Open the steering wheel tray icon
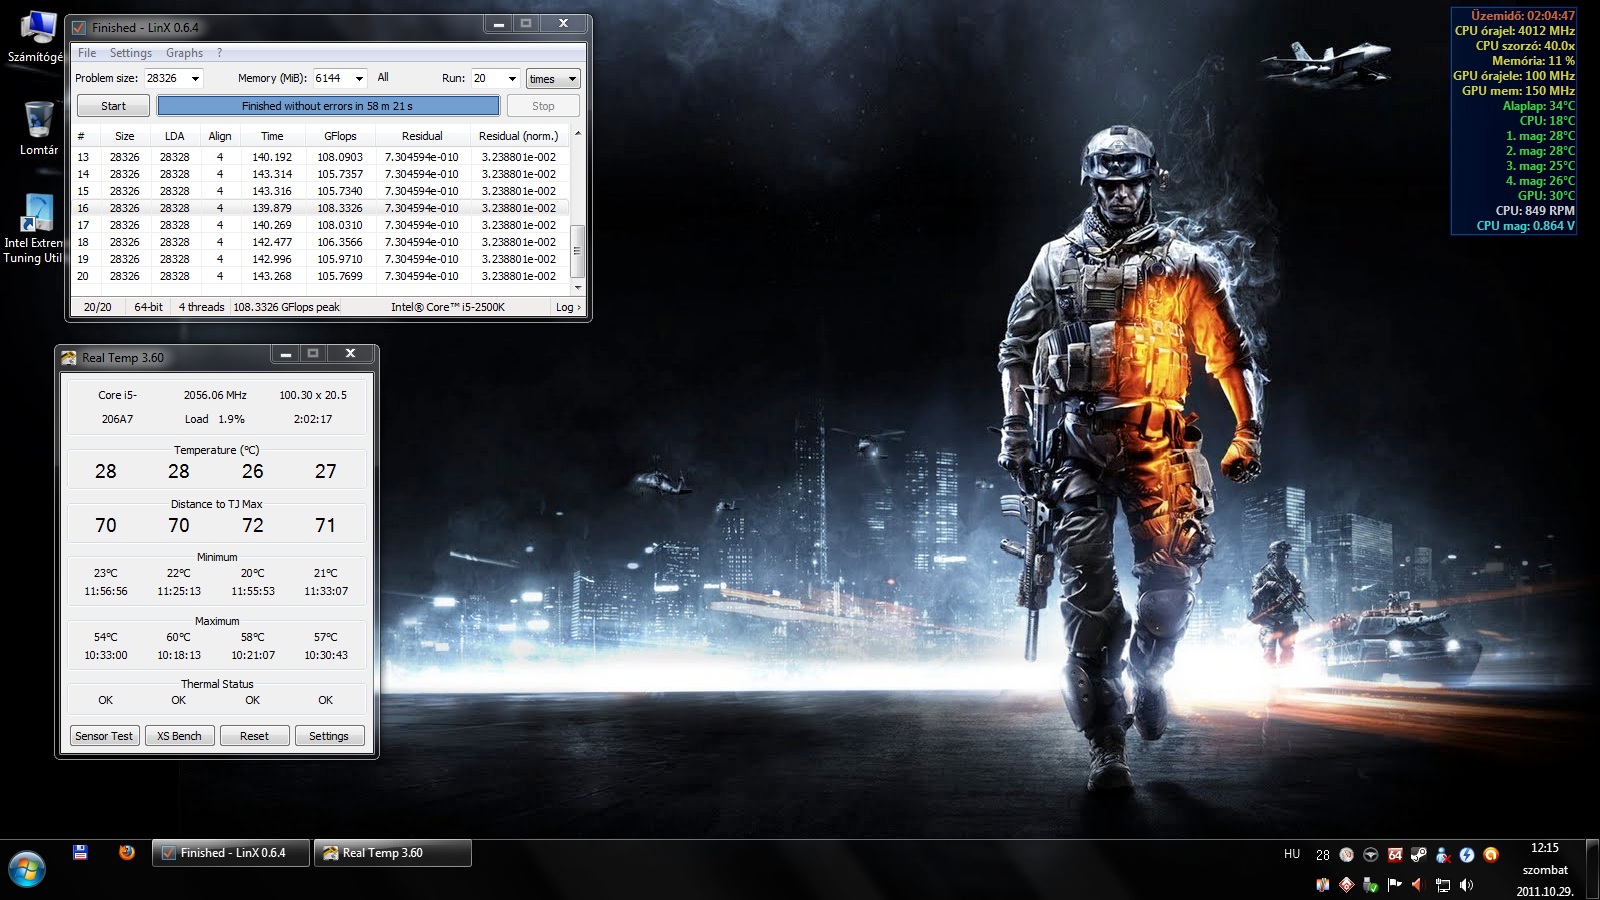 pos(1371,855)
